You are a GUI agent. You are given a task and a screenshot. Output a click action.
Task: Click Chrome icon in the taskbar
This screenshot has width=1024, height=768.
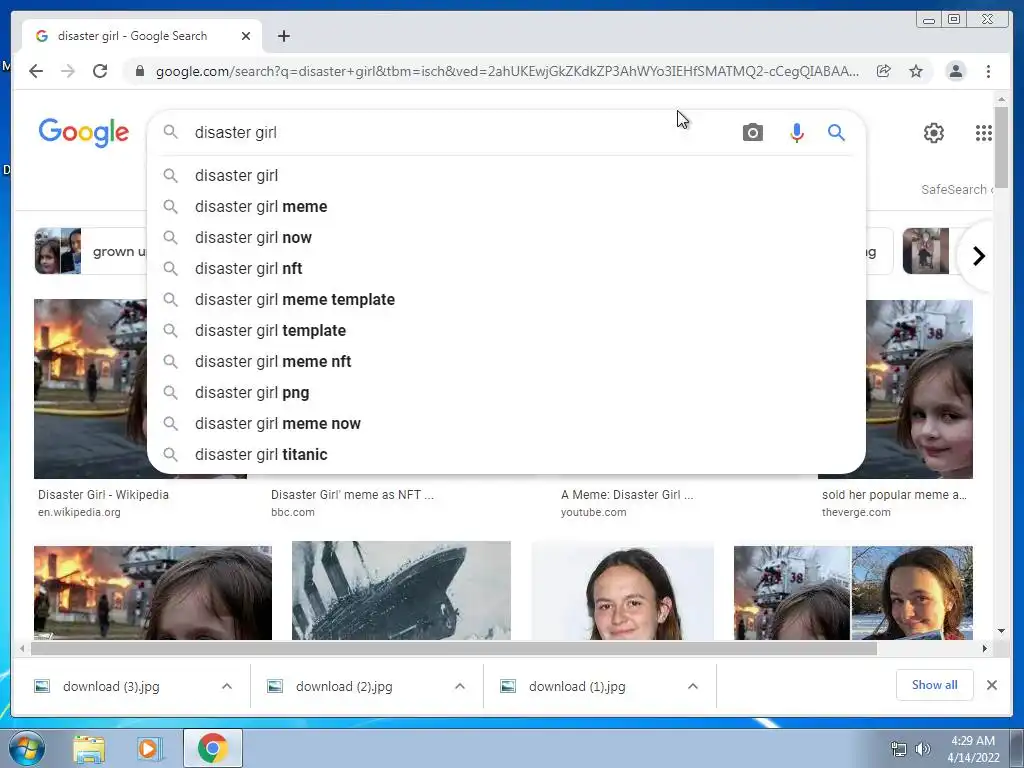coord(212,748)
